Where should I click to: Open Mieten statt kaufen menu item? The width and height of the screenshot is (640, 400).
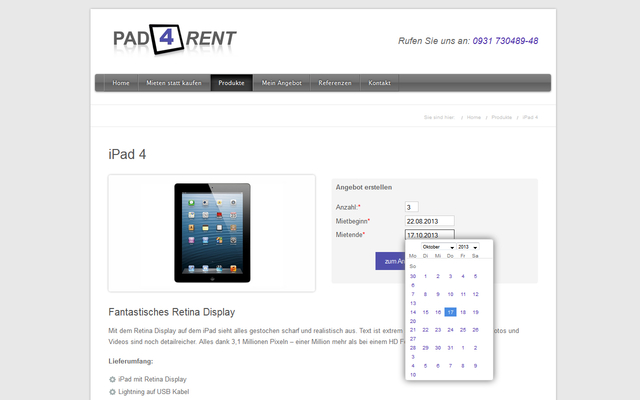point(174,83)
